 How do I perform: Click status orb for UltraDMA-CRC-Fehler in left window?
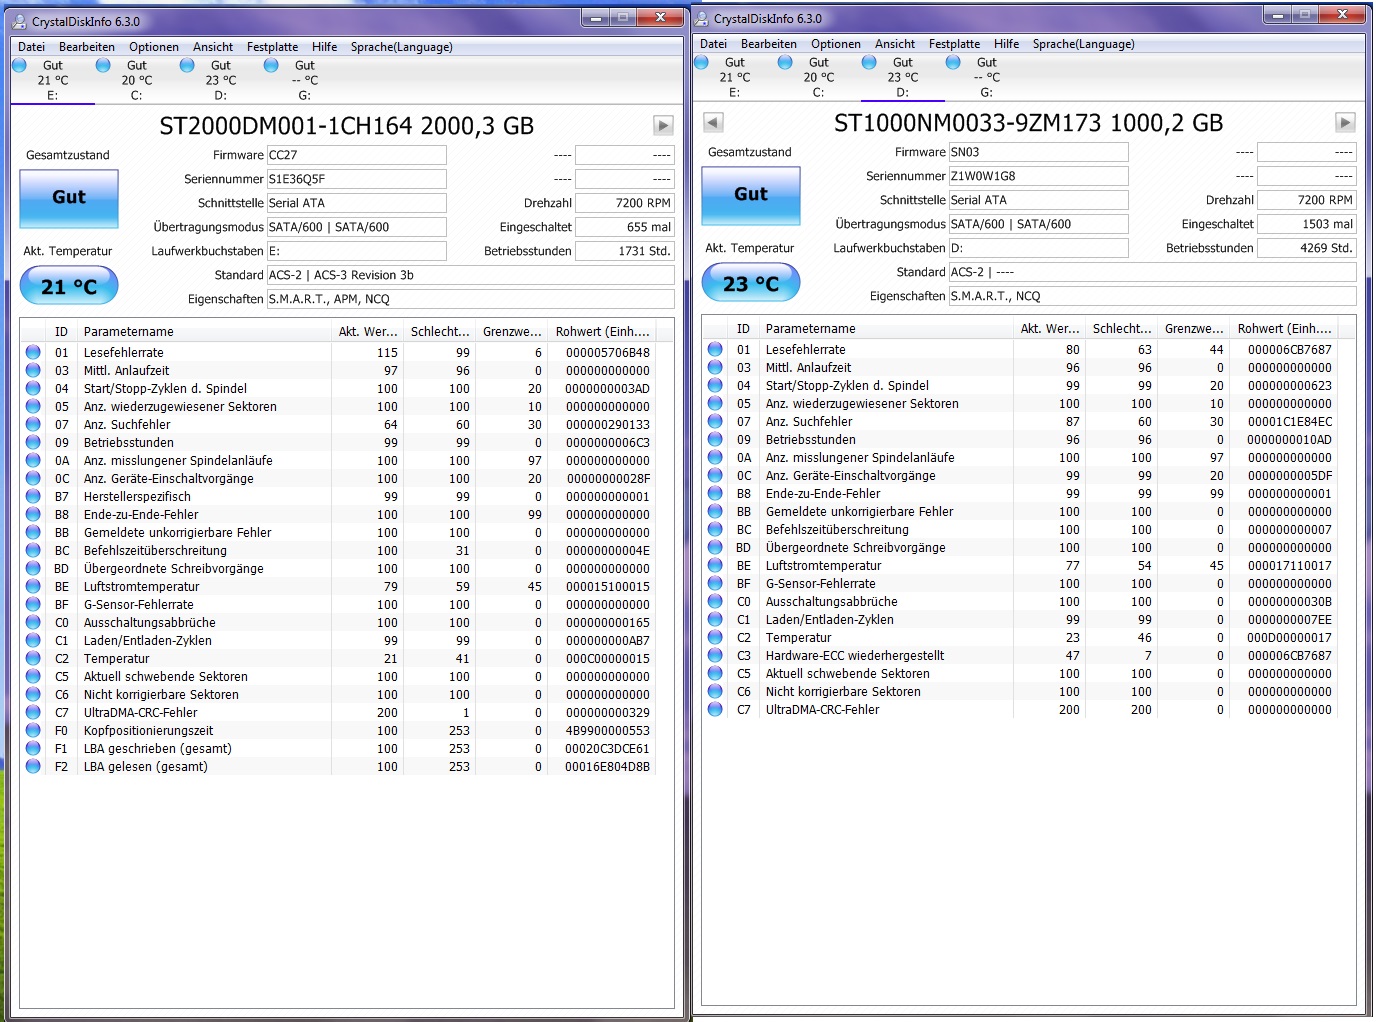(x=33, y=712)
